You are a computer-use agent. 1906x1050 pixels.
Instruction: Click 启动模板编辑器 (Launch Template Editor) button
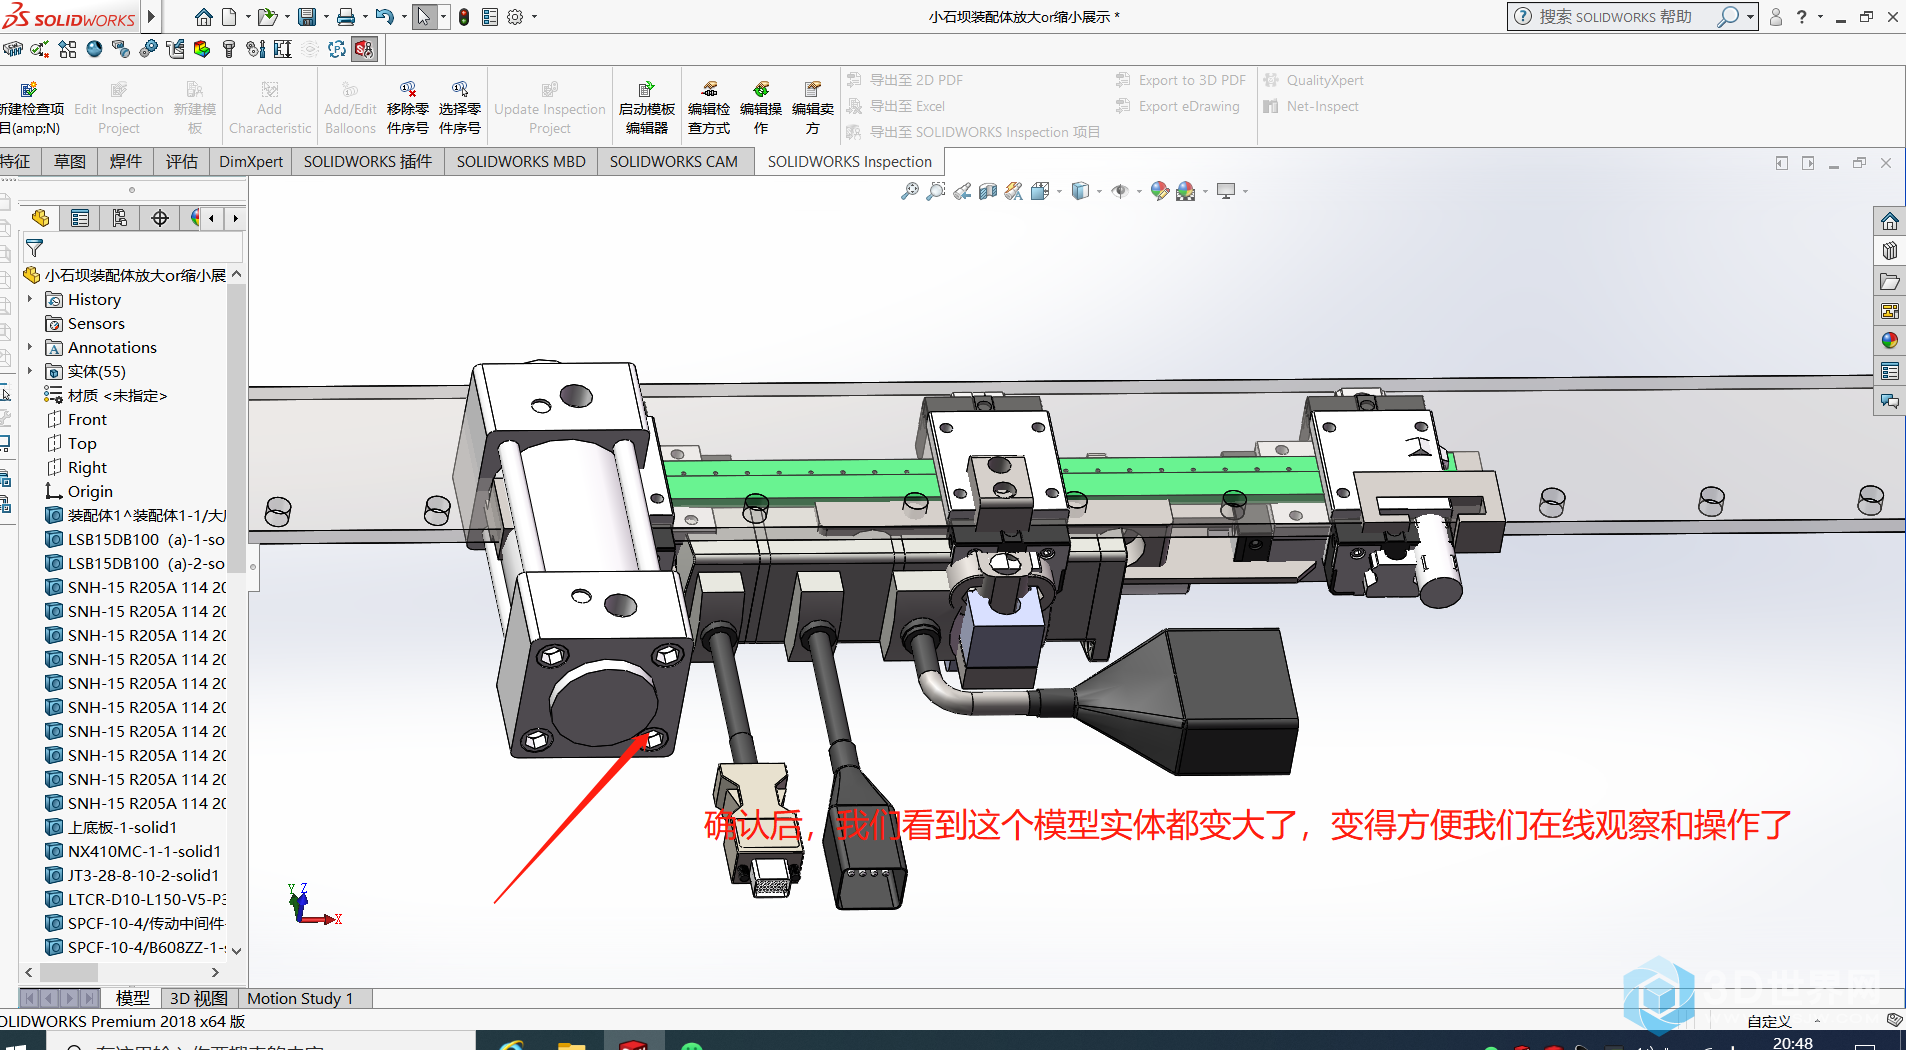click(647, 107)
